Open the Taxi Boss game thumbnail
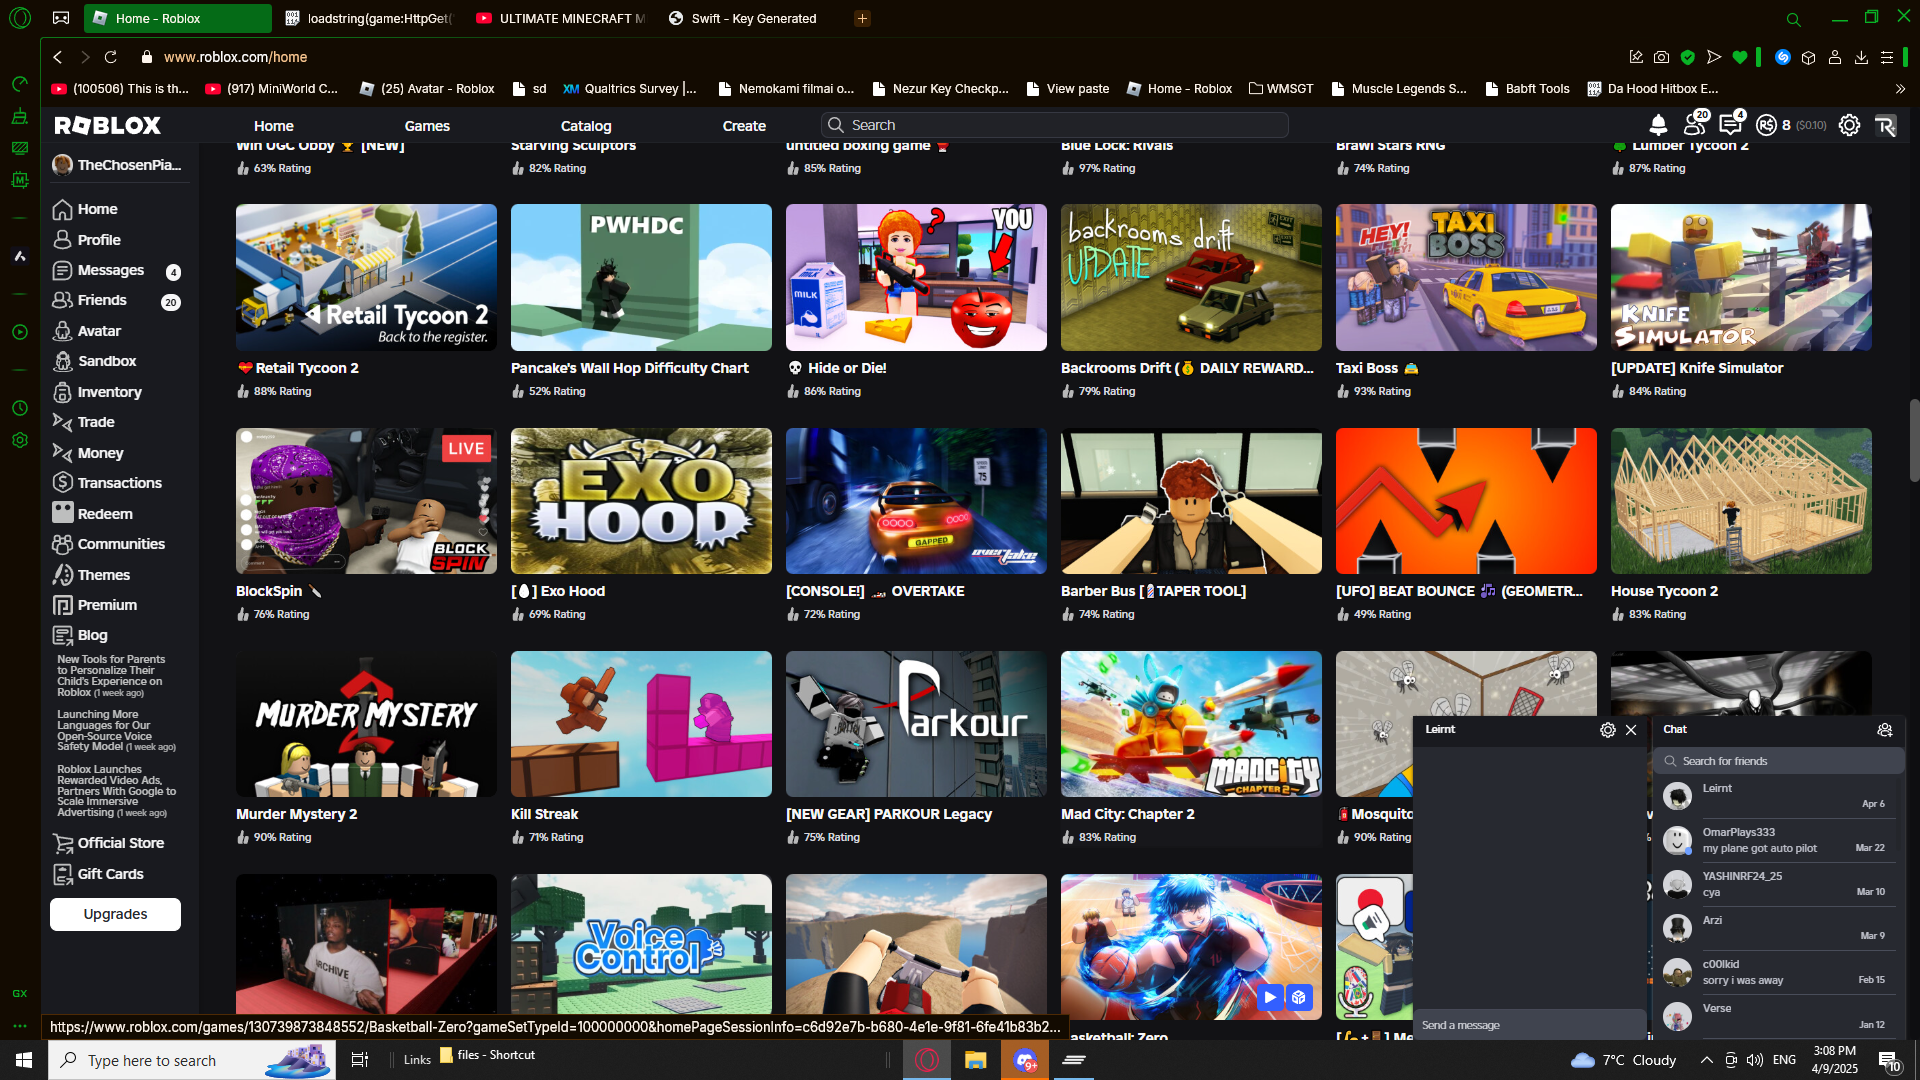This screenshot has width=1920, height=1080. coord(1466,278)
